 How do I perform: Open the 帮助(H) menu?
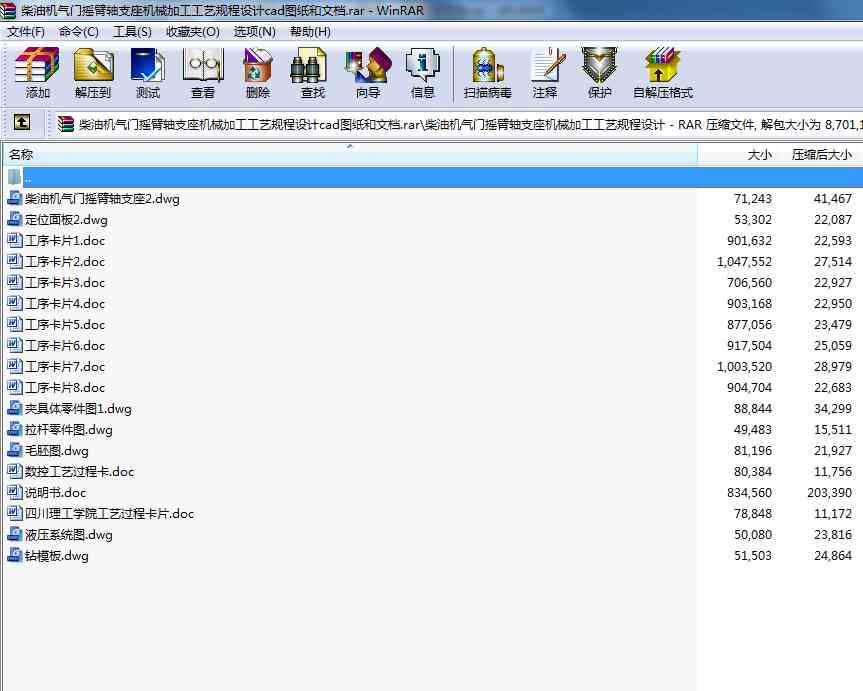(x=310, y=32)
